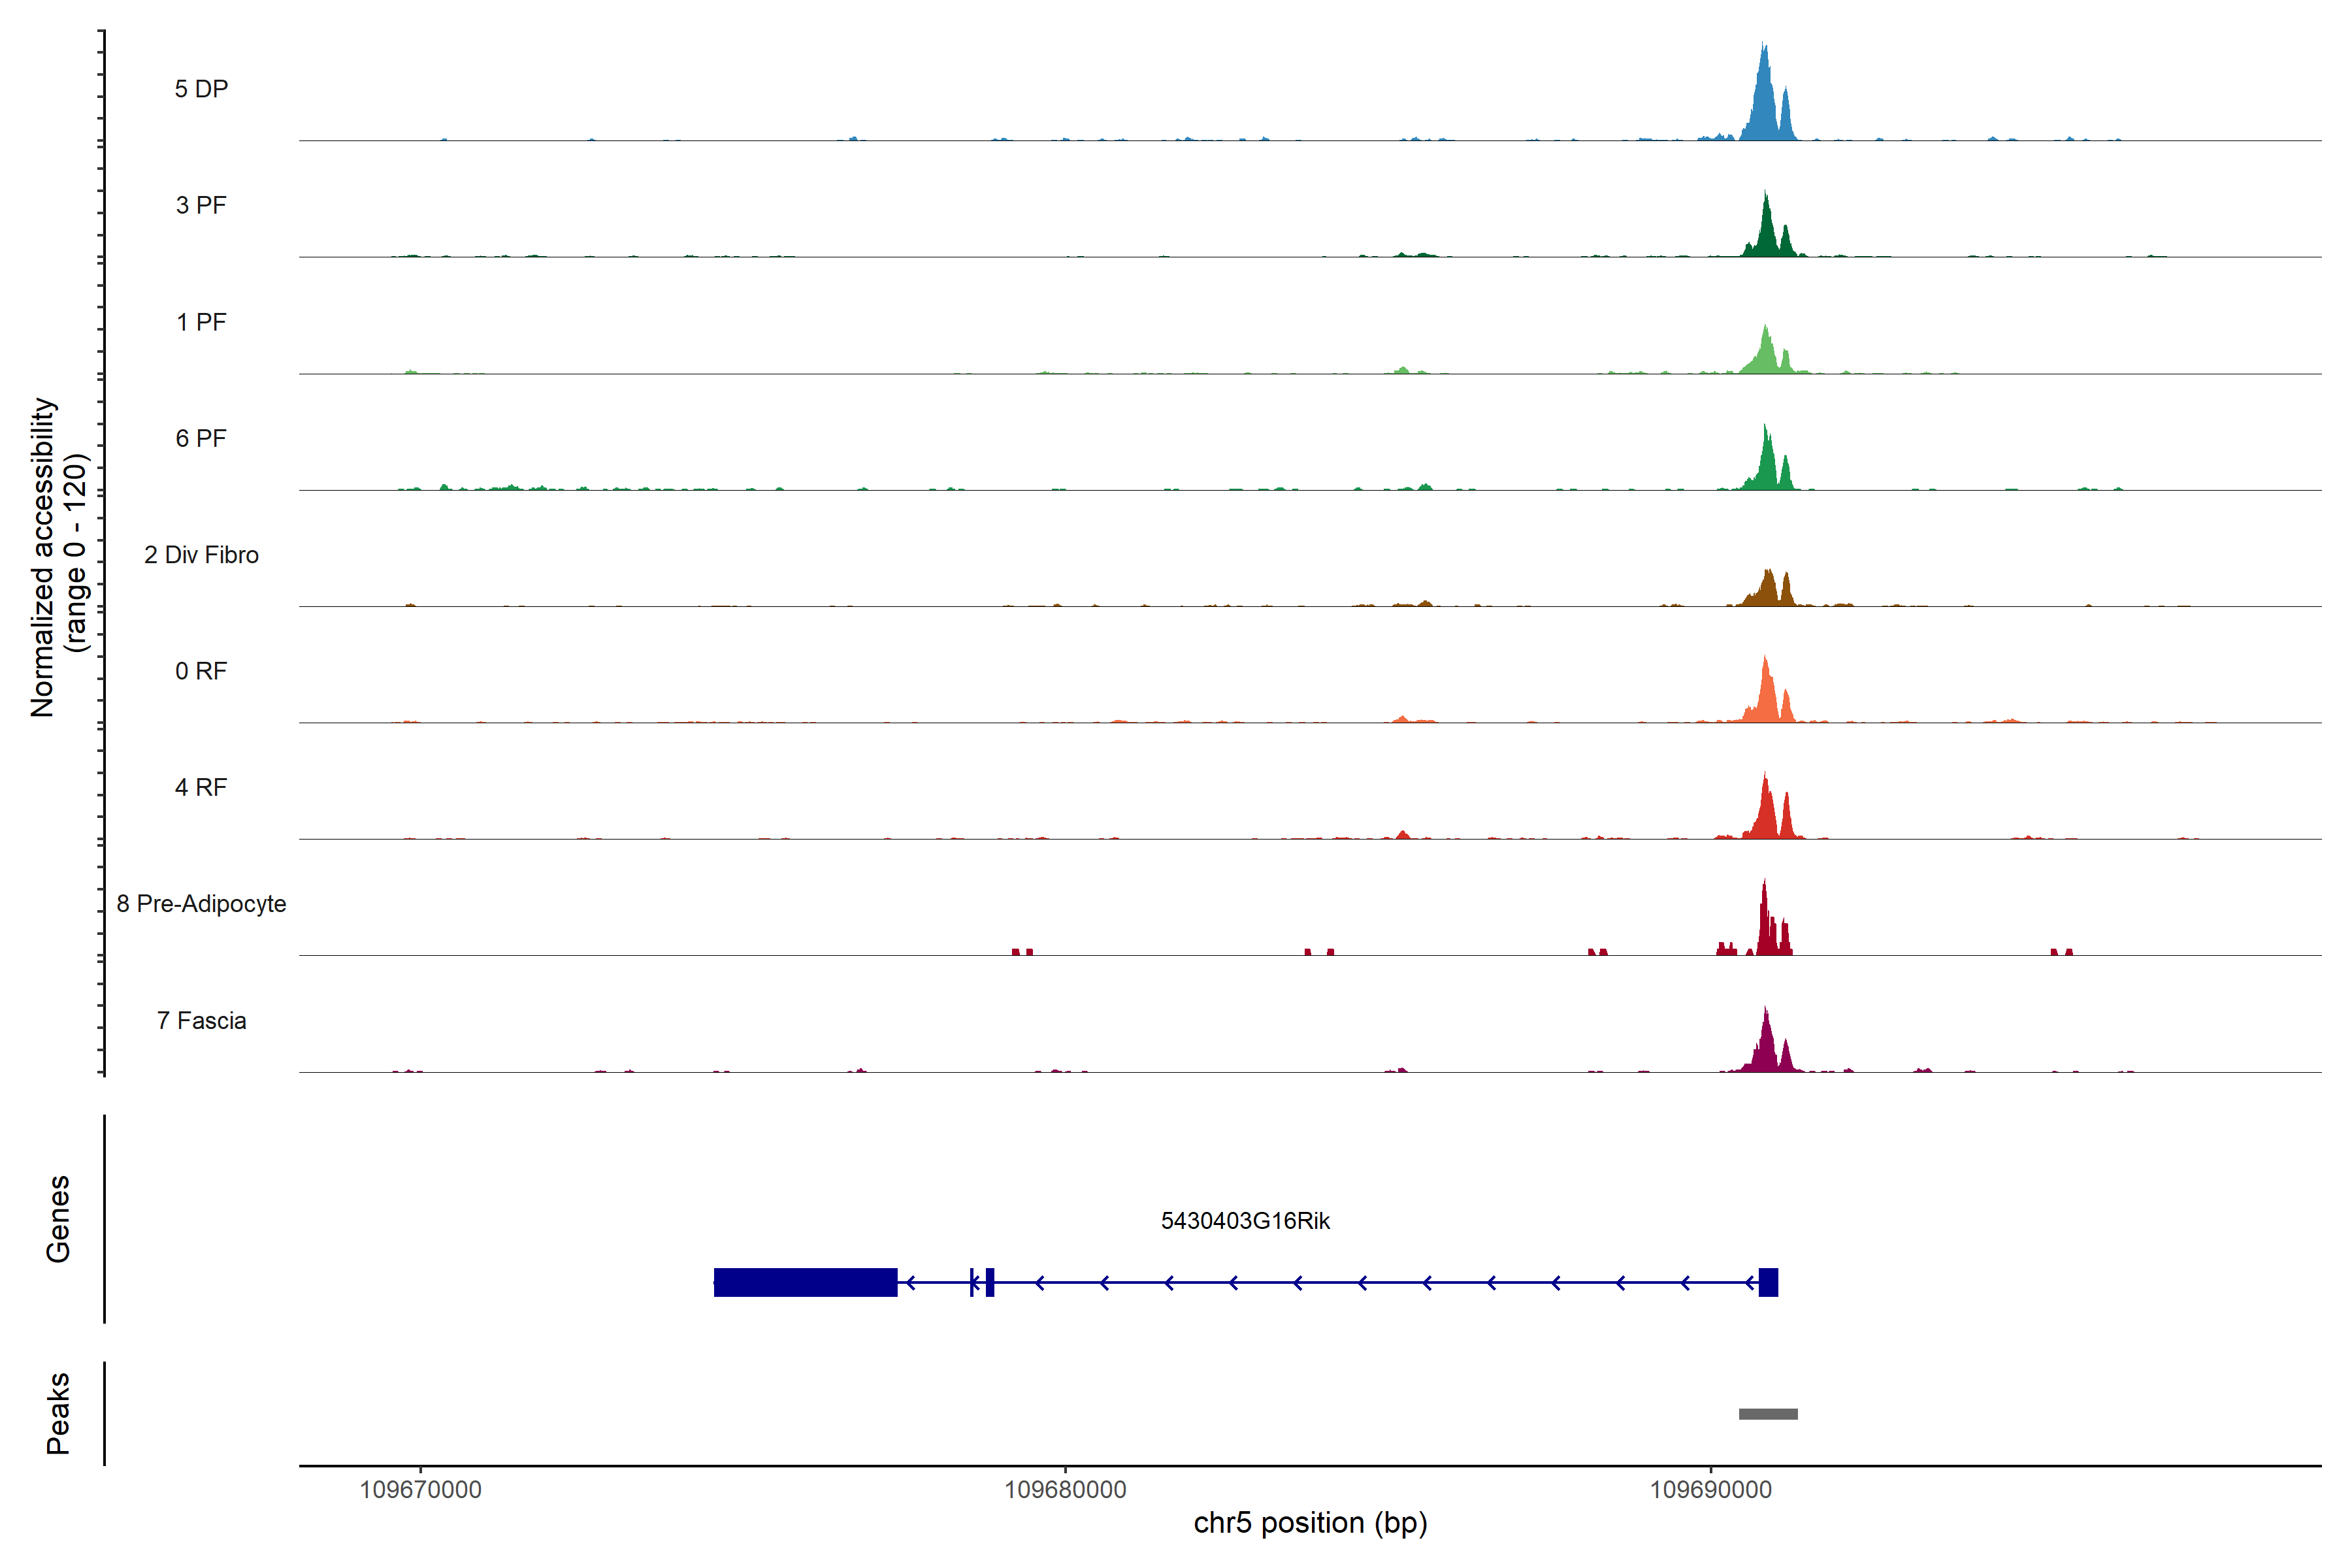This screenshot has height=1568, width=2352.
Task: Click the 2 Div Fibro label
Action: [x=201, y=555]
